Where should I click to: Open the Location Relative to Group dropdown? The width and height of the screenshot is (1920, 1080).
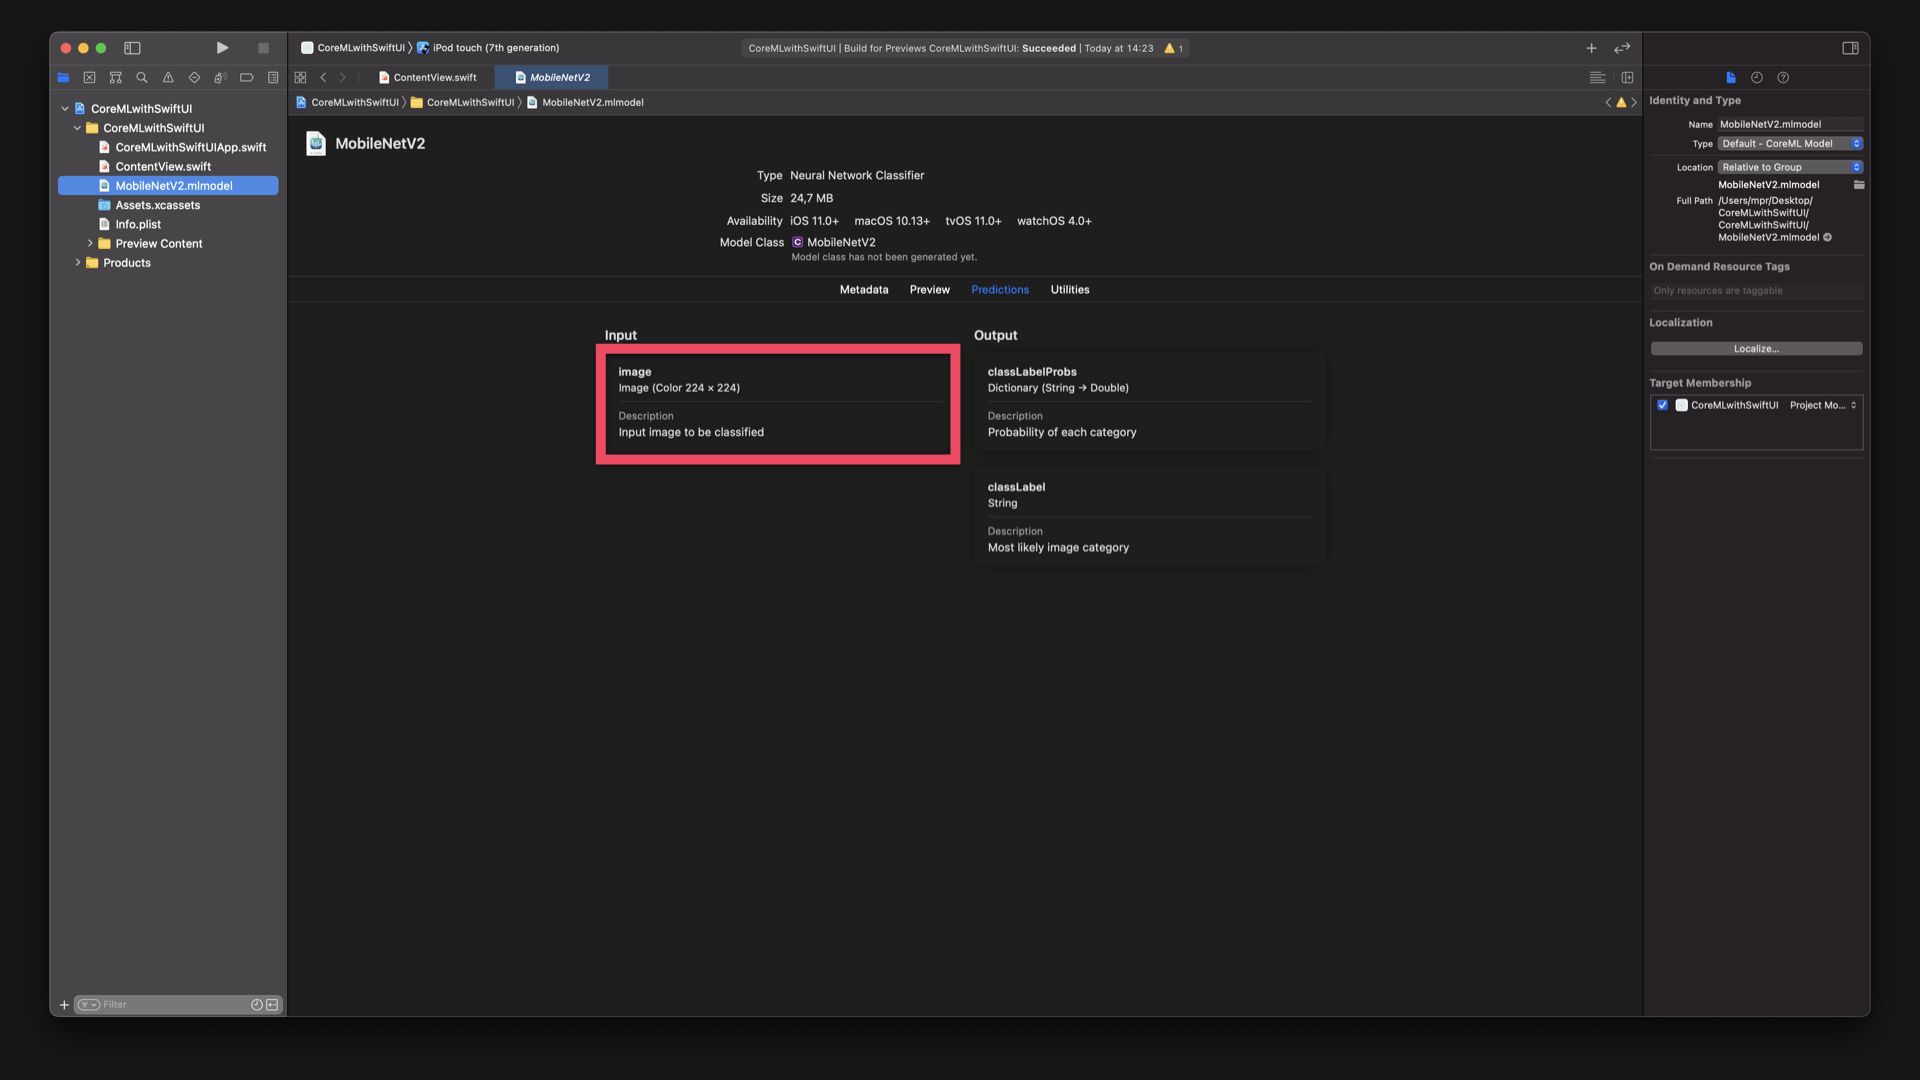[x=1790, y=167]
